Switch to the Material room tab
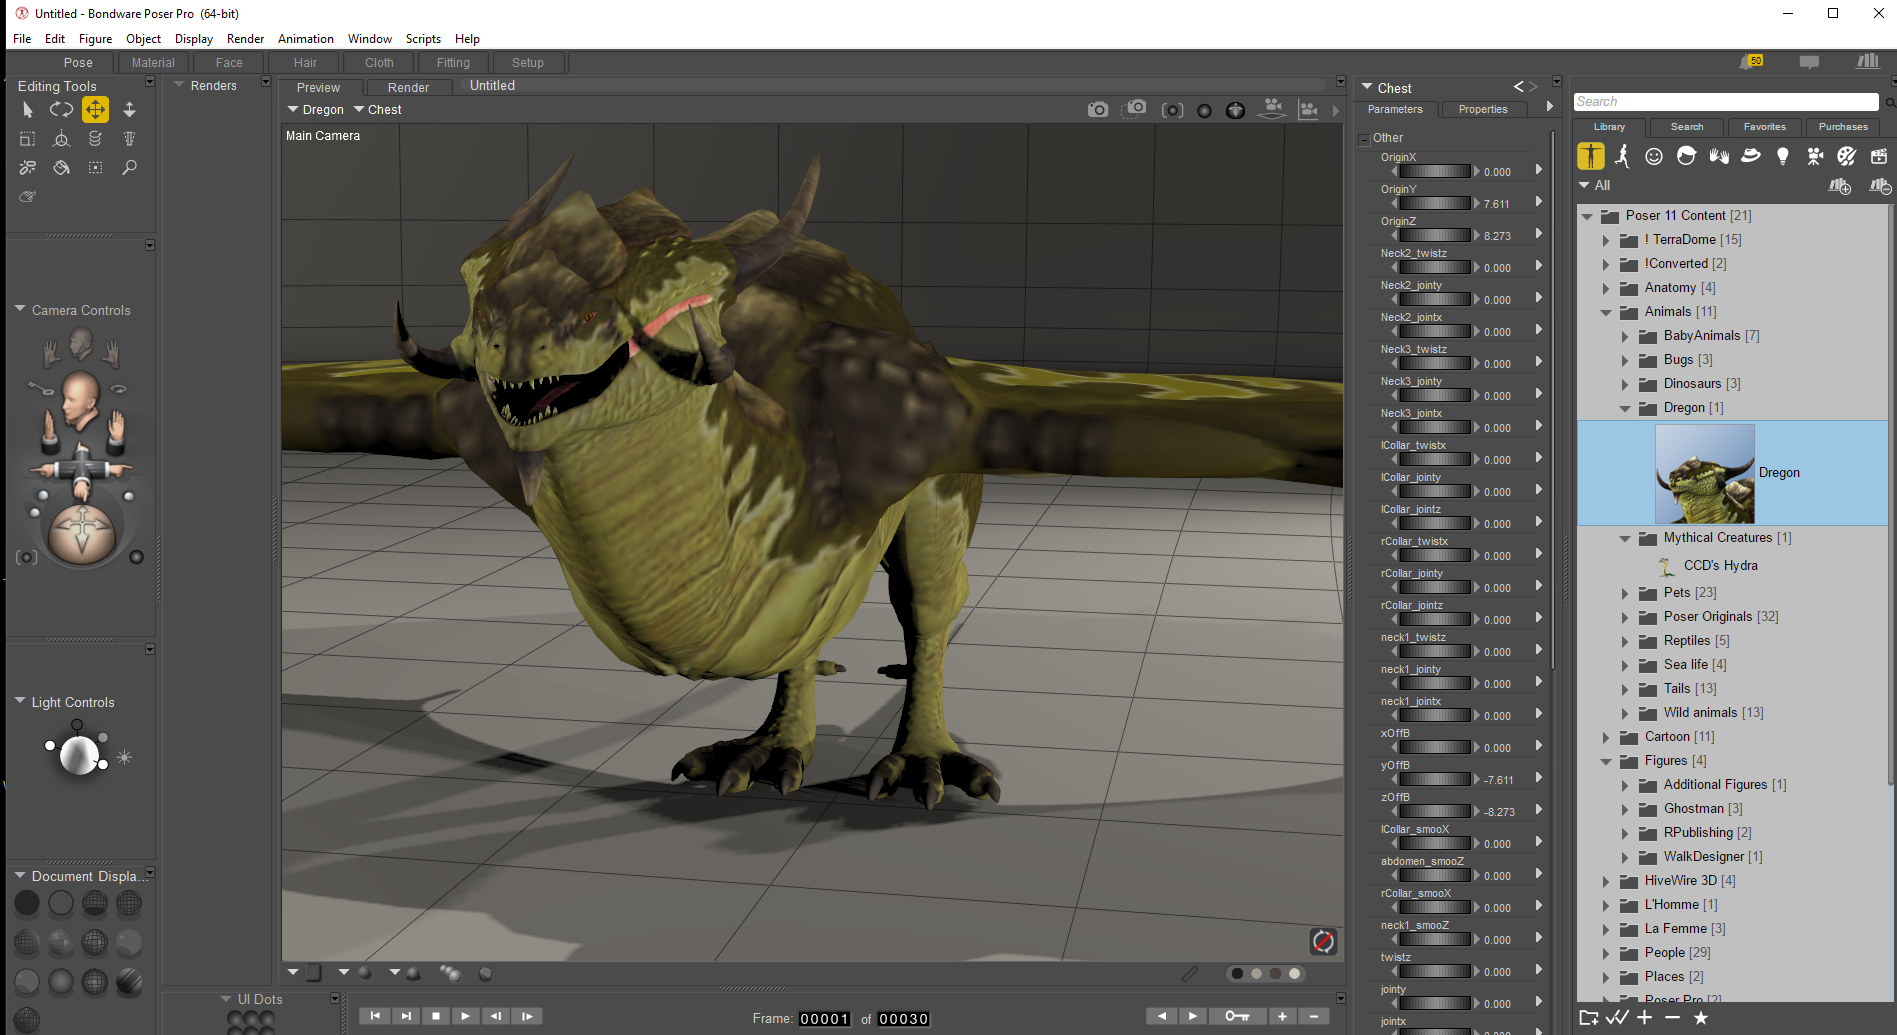The height and width of the screenshot is (1035, 1897). (x=153, y=62)
